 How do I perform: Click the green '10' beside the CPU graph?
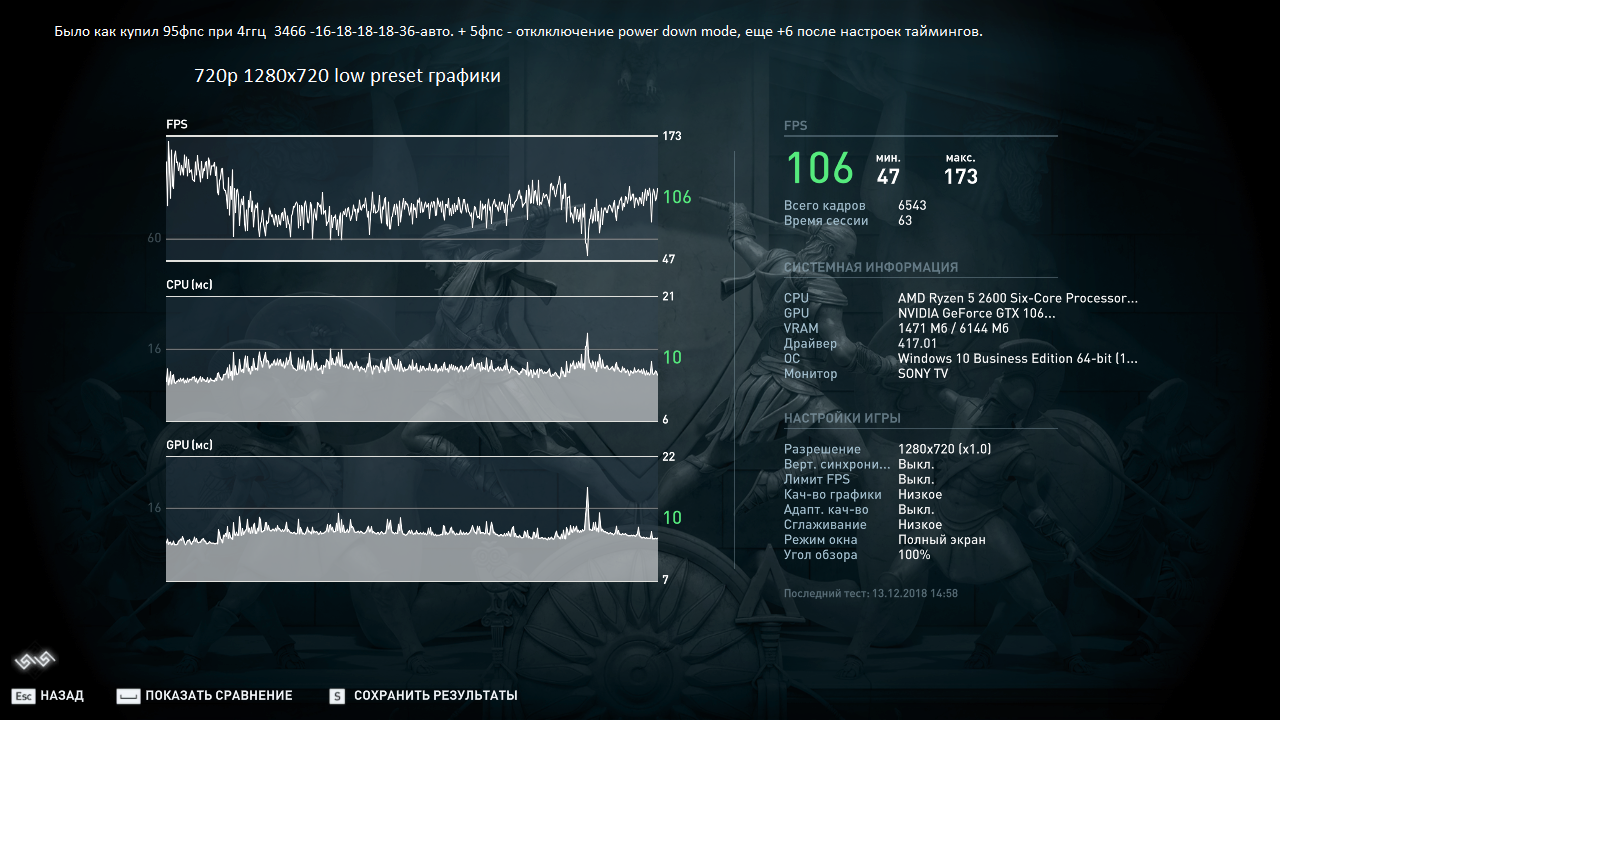[672, 358]
